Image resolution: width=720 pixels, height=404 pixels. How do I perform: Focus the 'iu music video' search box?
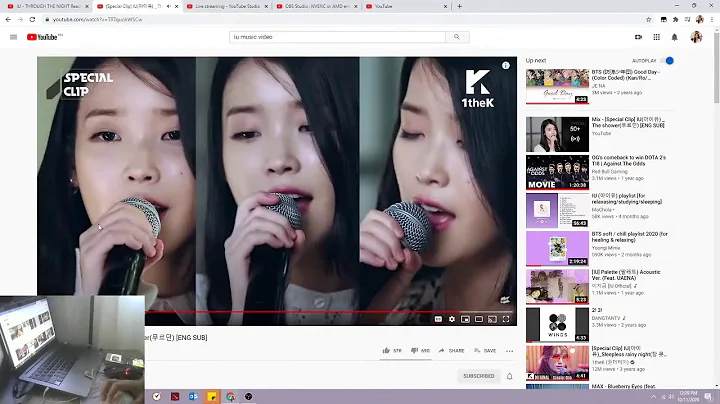coord(338,37)
